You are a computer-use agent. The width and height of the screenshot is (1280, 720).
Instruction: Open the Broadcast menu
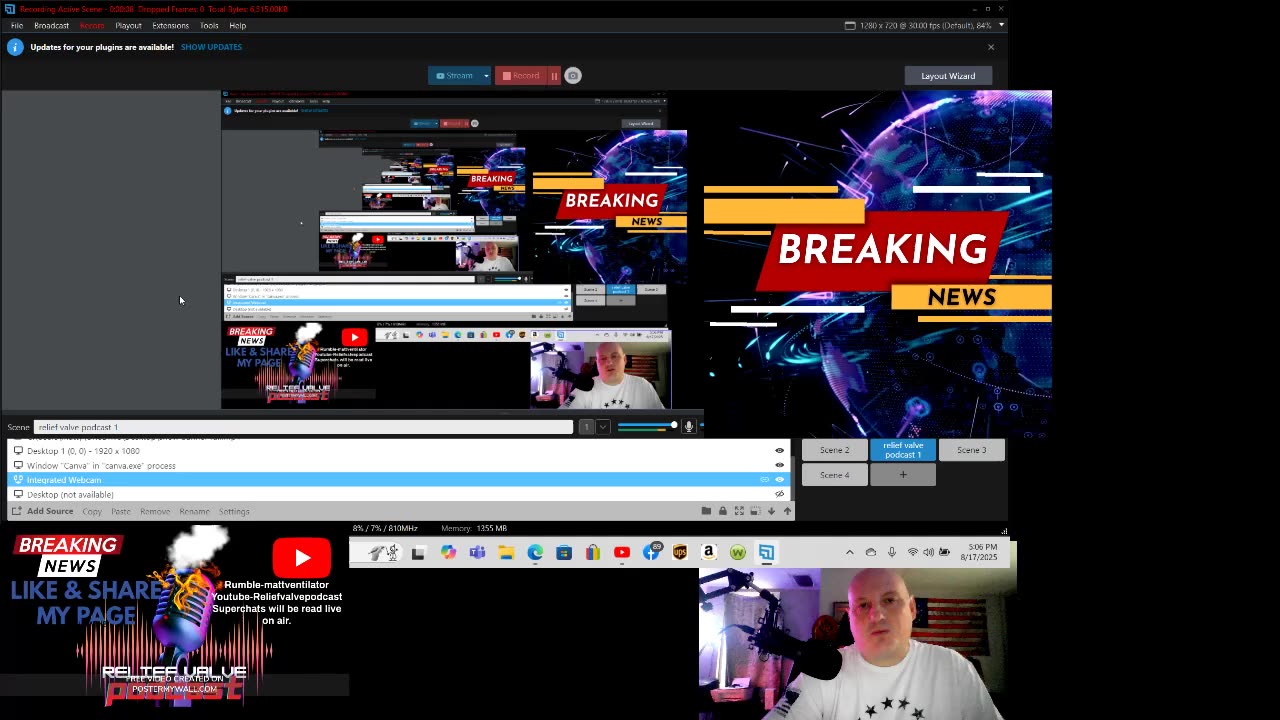(51, 25)
